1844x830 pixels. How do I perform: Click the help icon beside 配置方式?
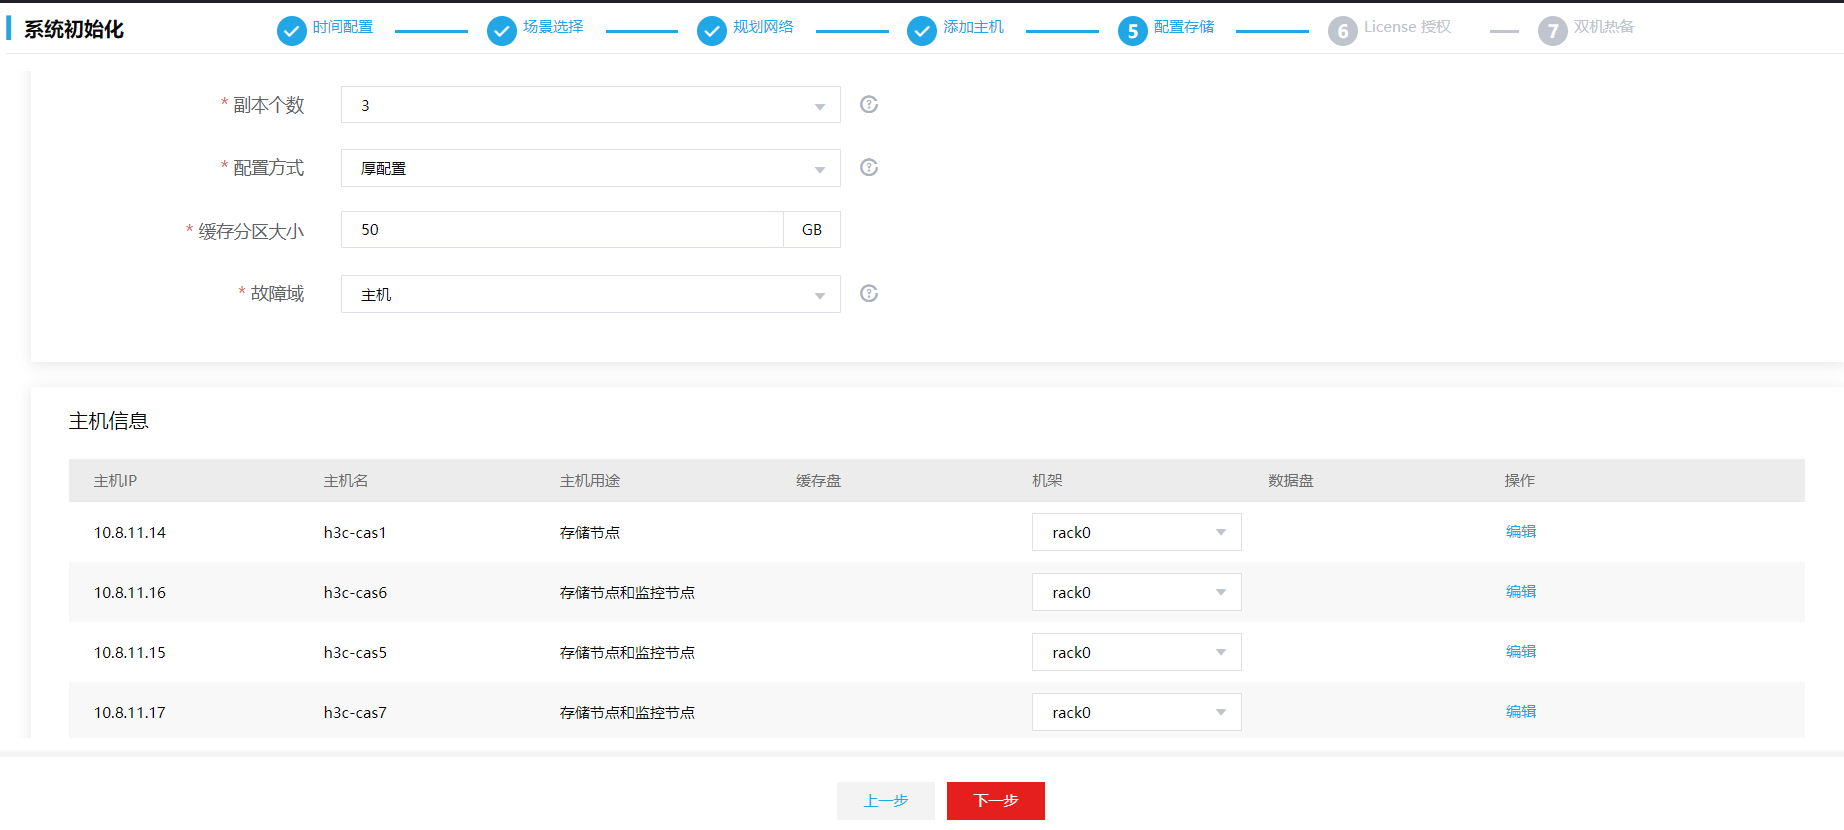click(x=869, y=167)
